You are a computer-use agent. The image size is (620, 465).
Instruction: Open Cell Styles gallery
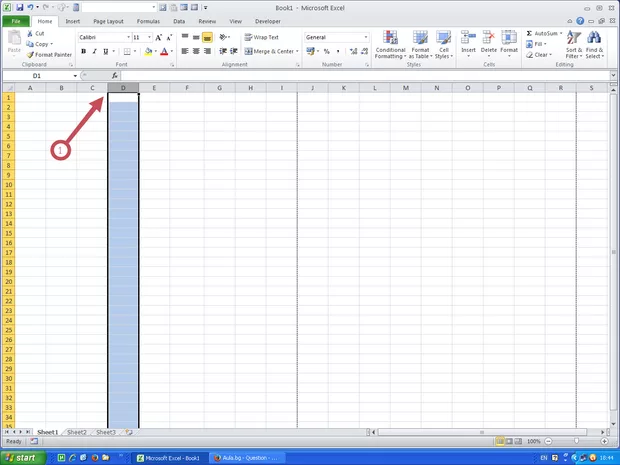point(444,45)
